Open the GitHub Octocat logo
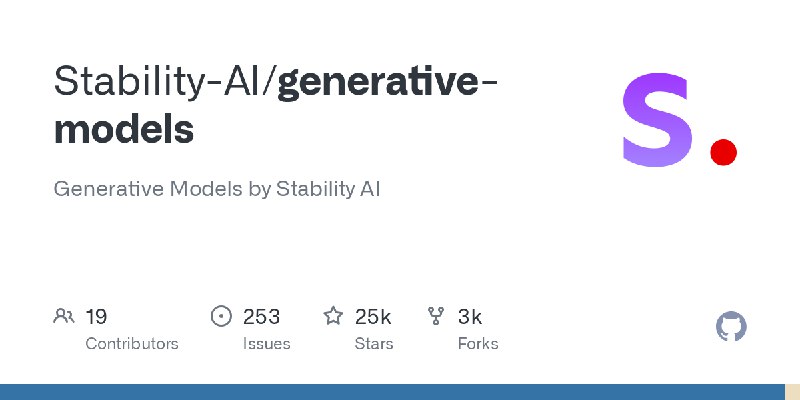This screenshot has width=800, height=400. (x=731, y=327)
